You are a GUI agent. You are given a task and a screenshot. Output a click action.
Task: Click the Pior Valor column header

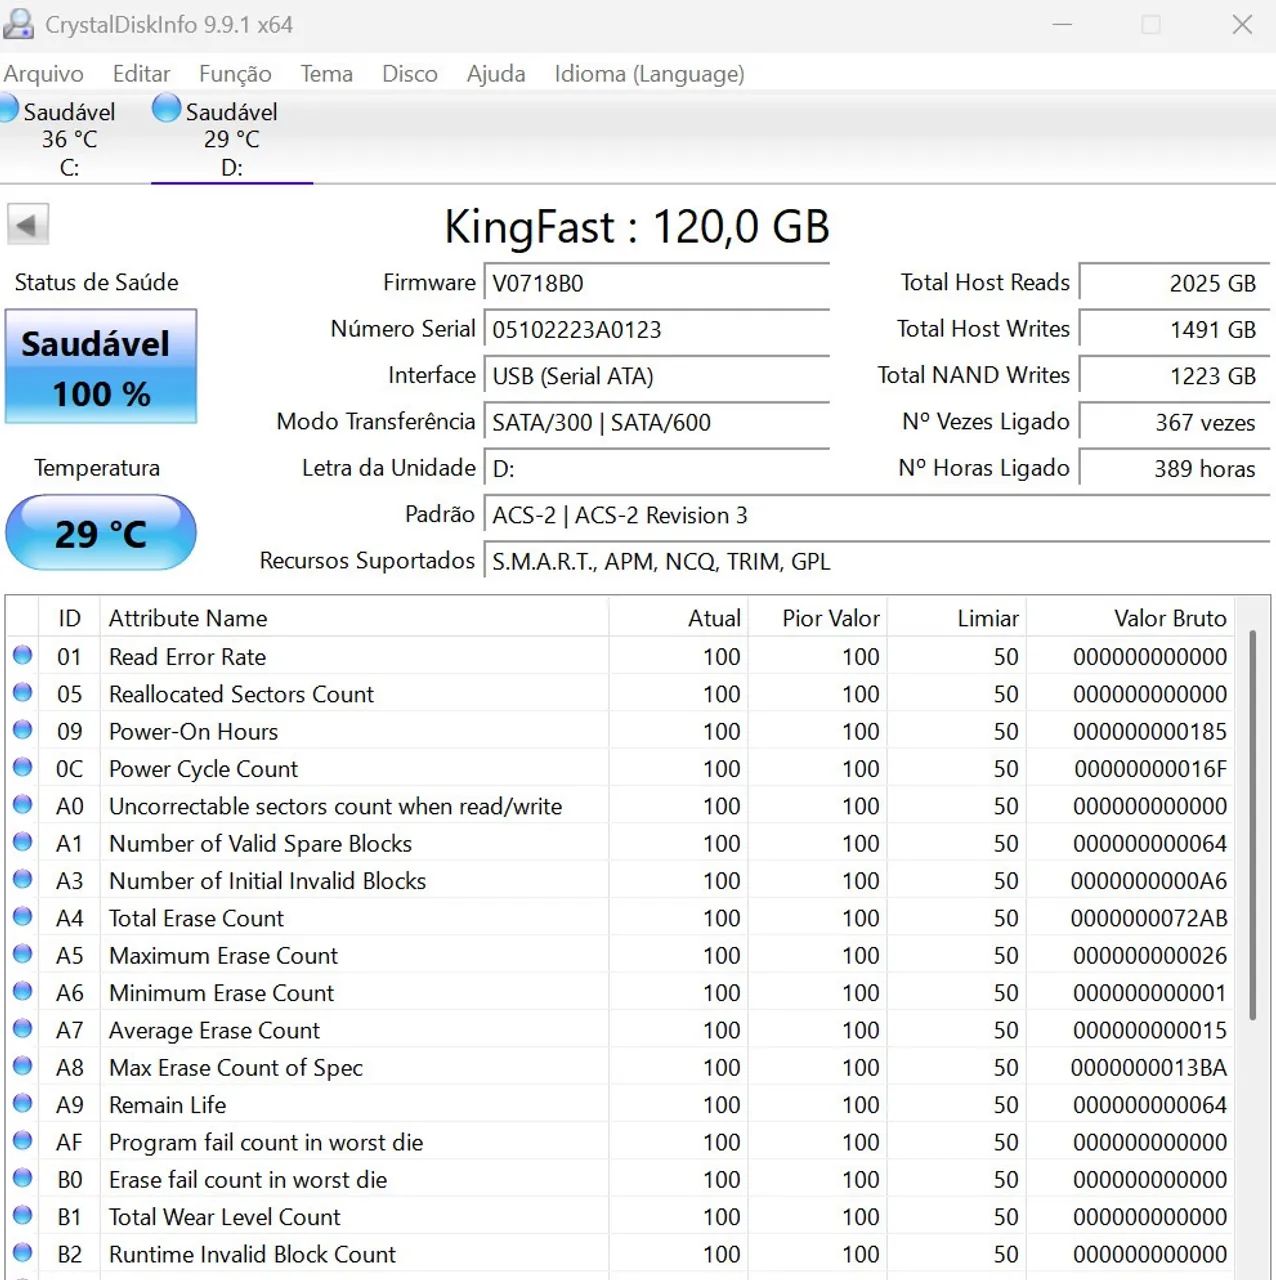[818, 618]
